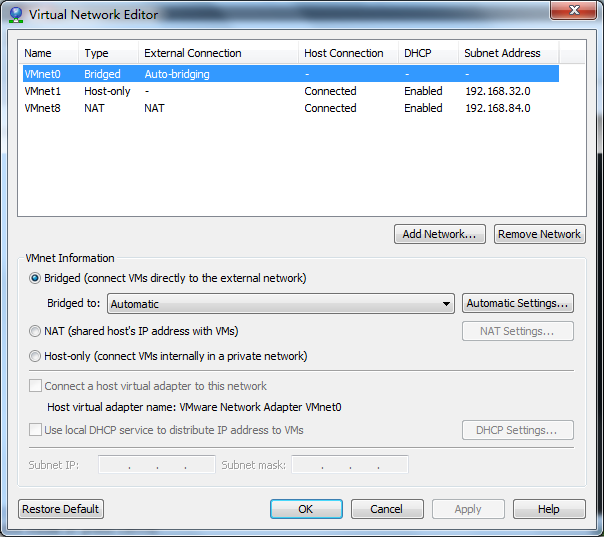Sort by the Type column header
The height and width of the screenshot is (537, 604).
click(109, 53)
